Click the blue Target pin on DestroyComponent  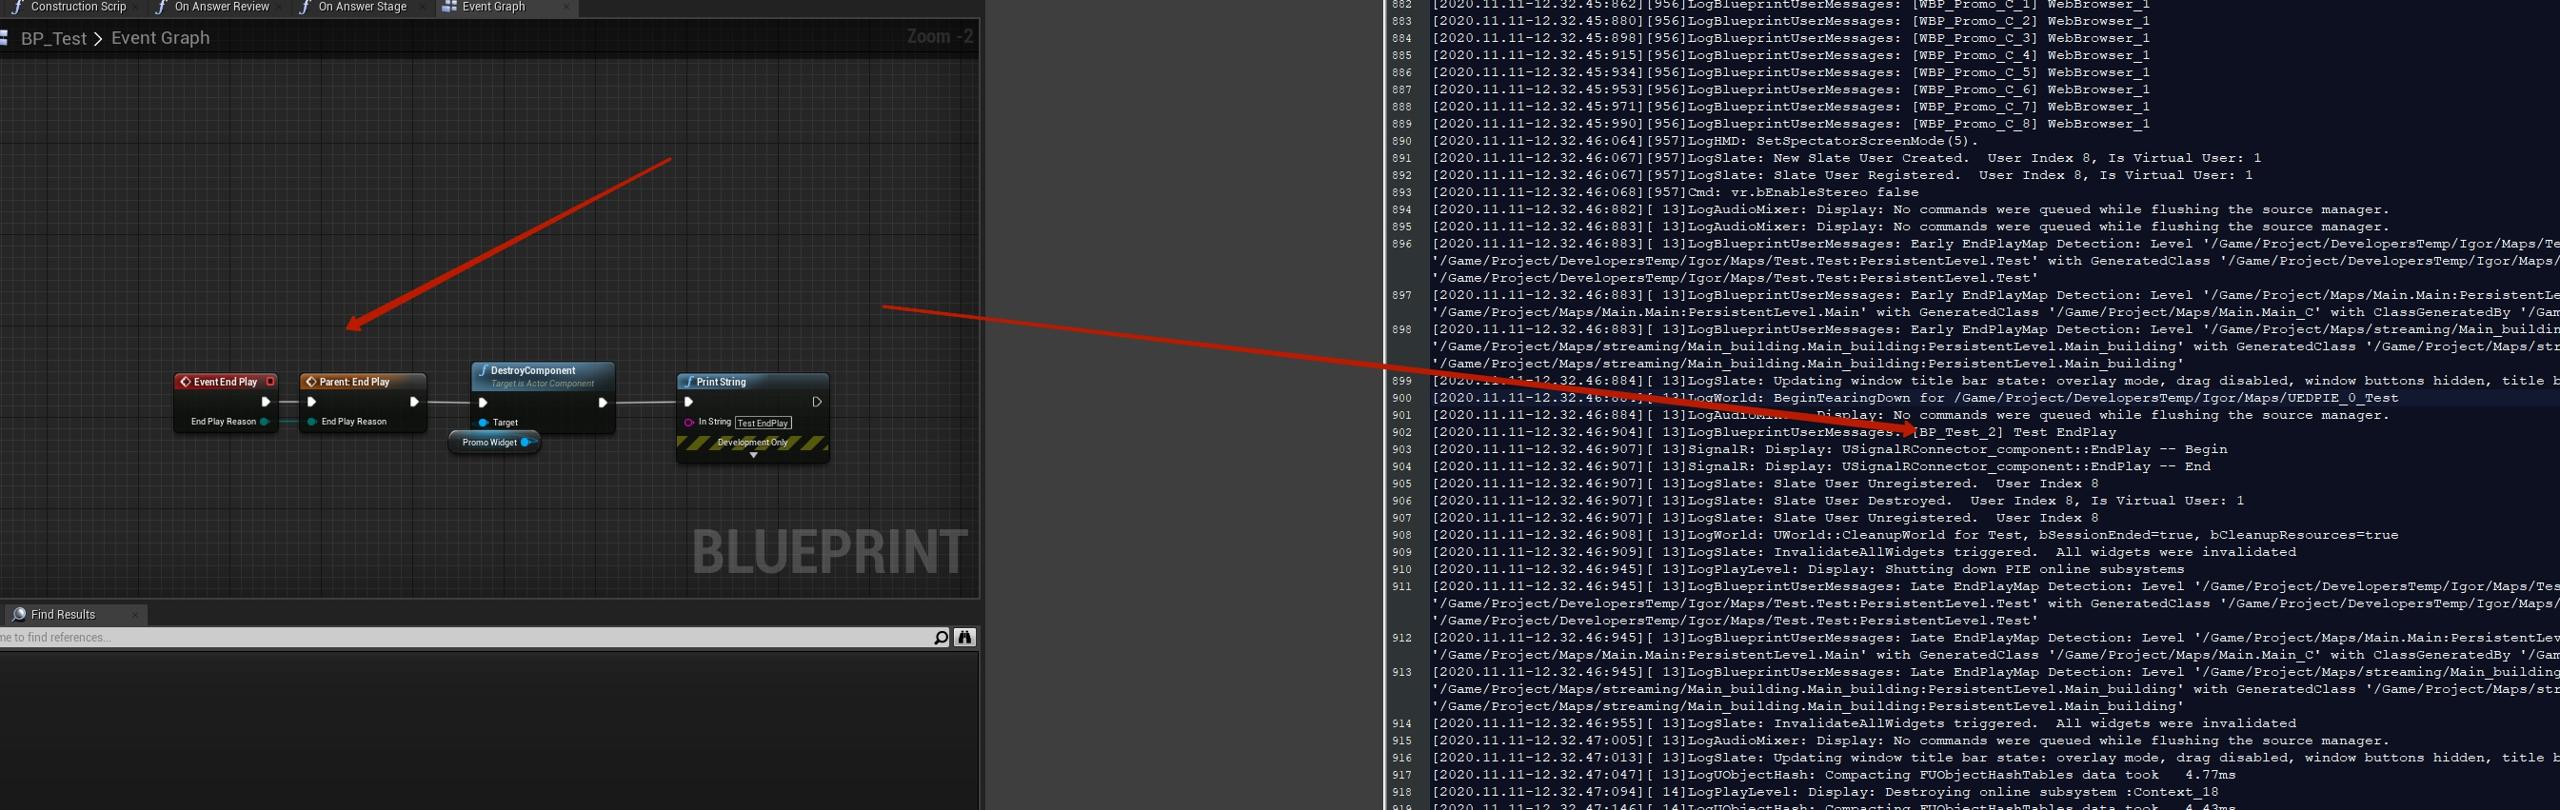click(x=483, y=422)
